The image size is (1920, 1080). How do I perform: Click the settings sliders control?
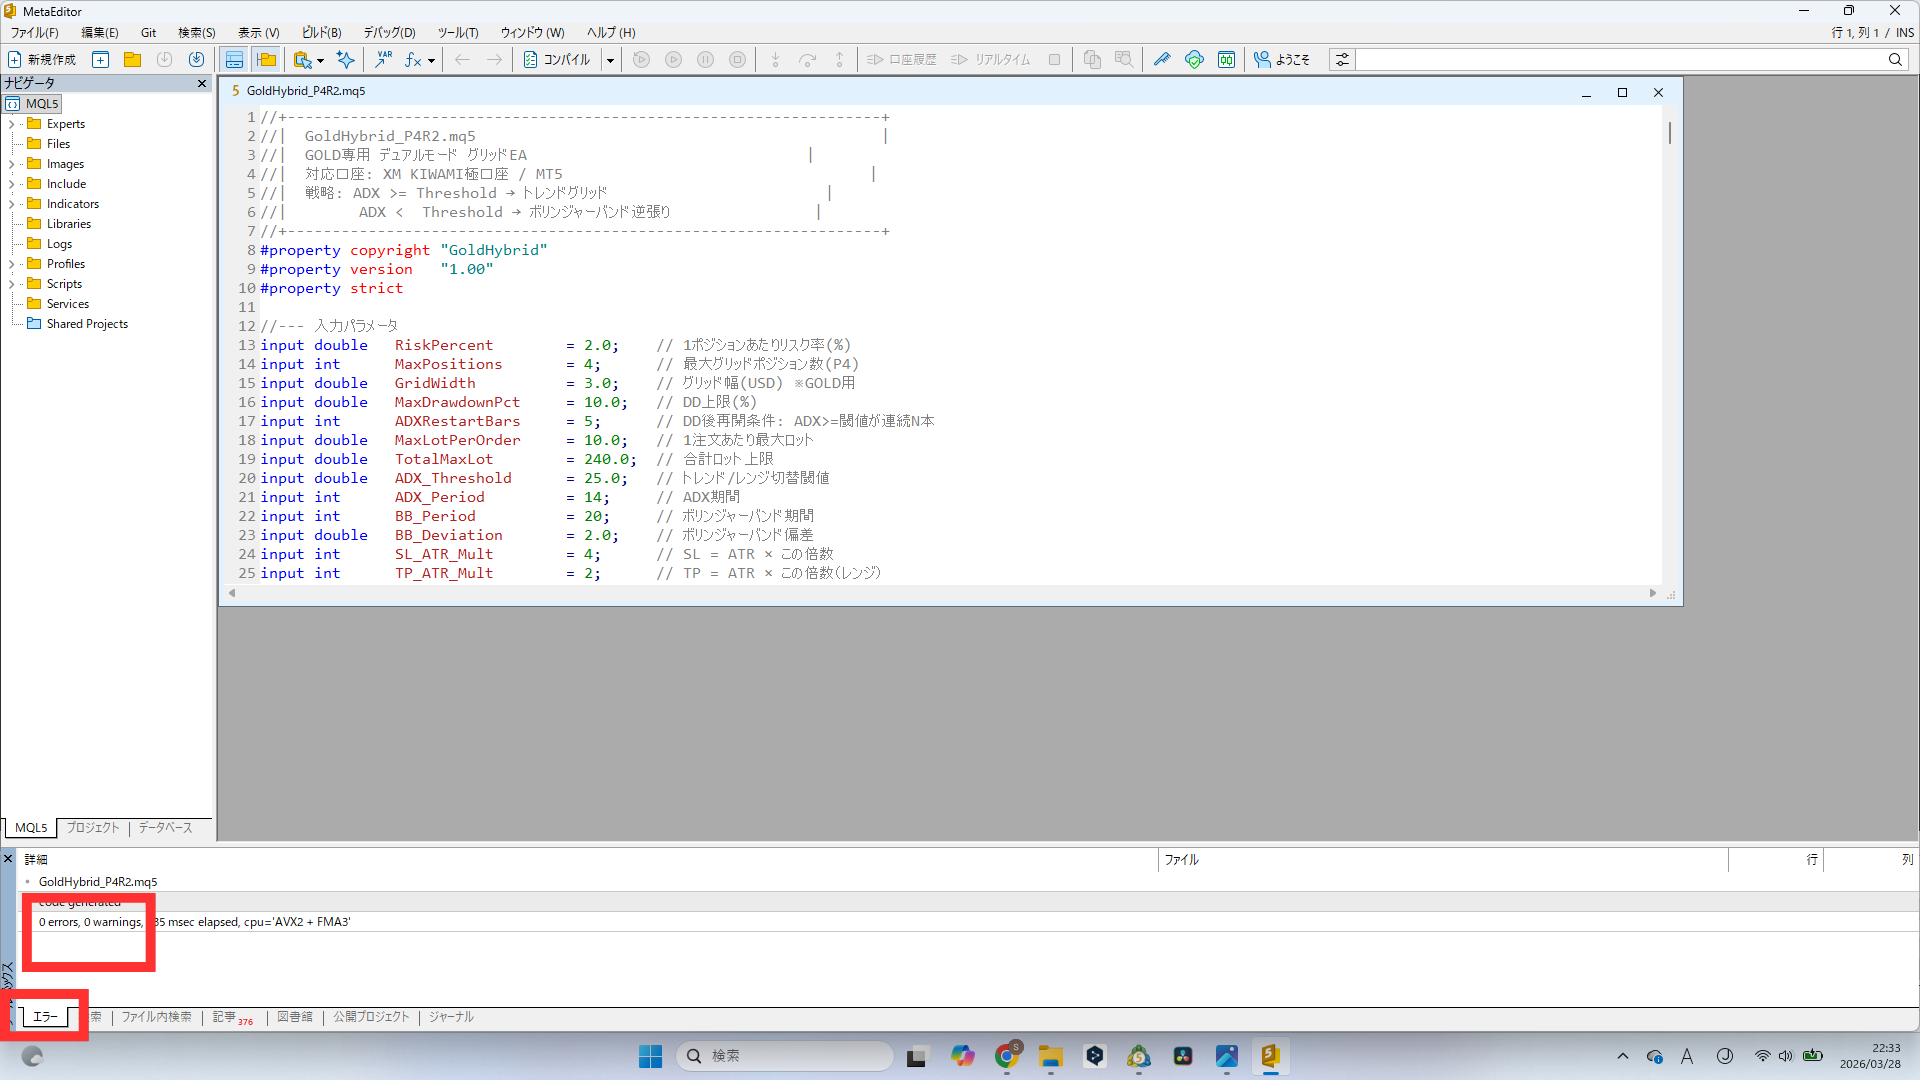tap(1341, 59)
